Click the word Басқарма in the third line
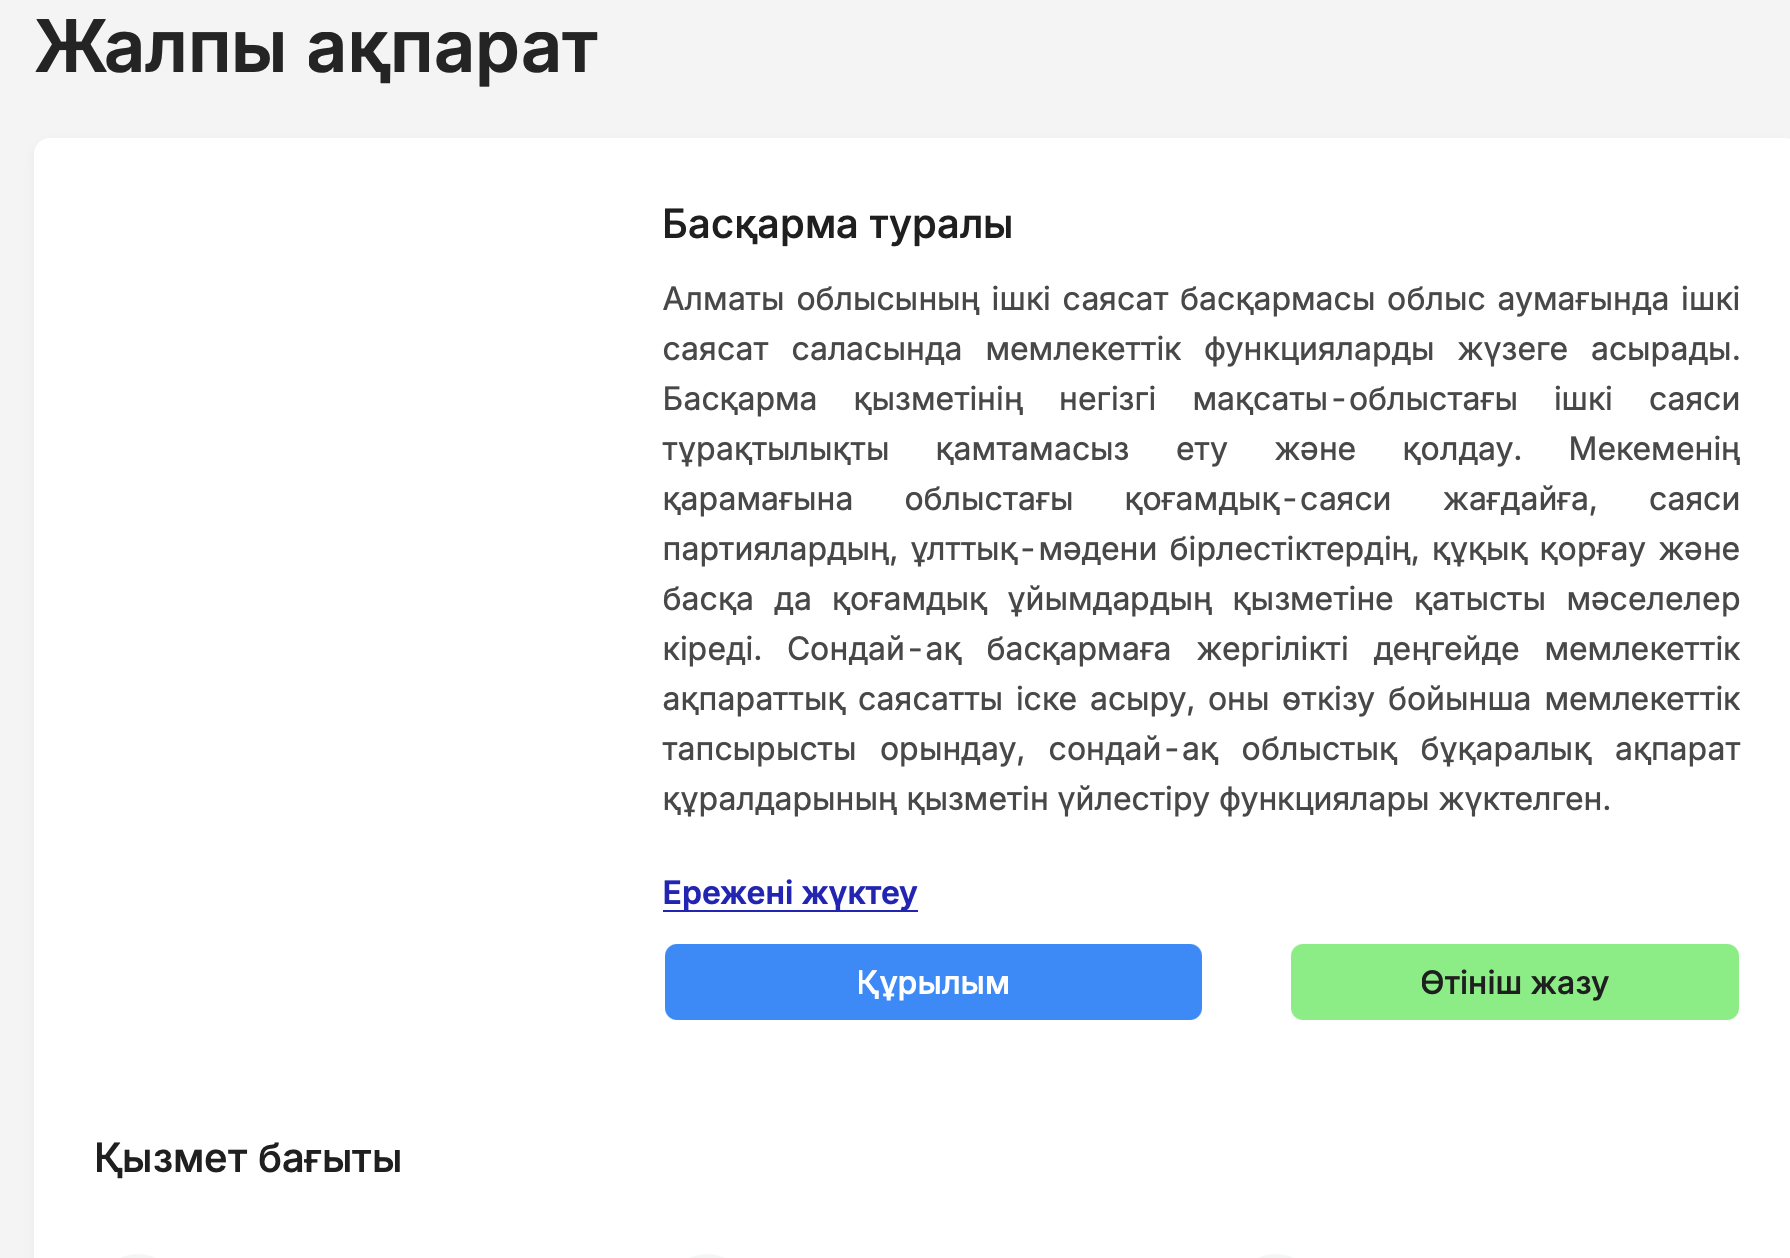The height and width of the screenshot is (1258, 1790). coord(739,399)
